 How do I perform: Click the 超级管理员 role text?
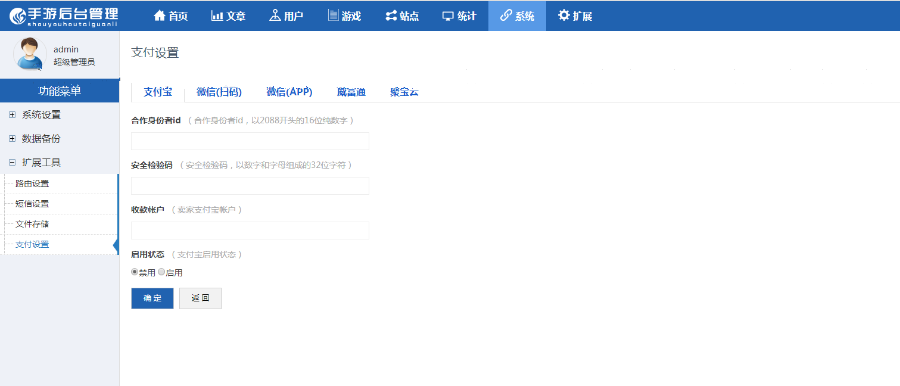click(x=74, y=62)
